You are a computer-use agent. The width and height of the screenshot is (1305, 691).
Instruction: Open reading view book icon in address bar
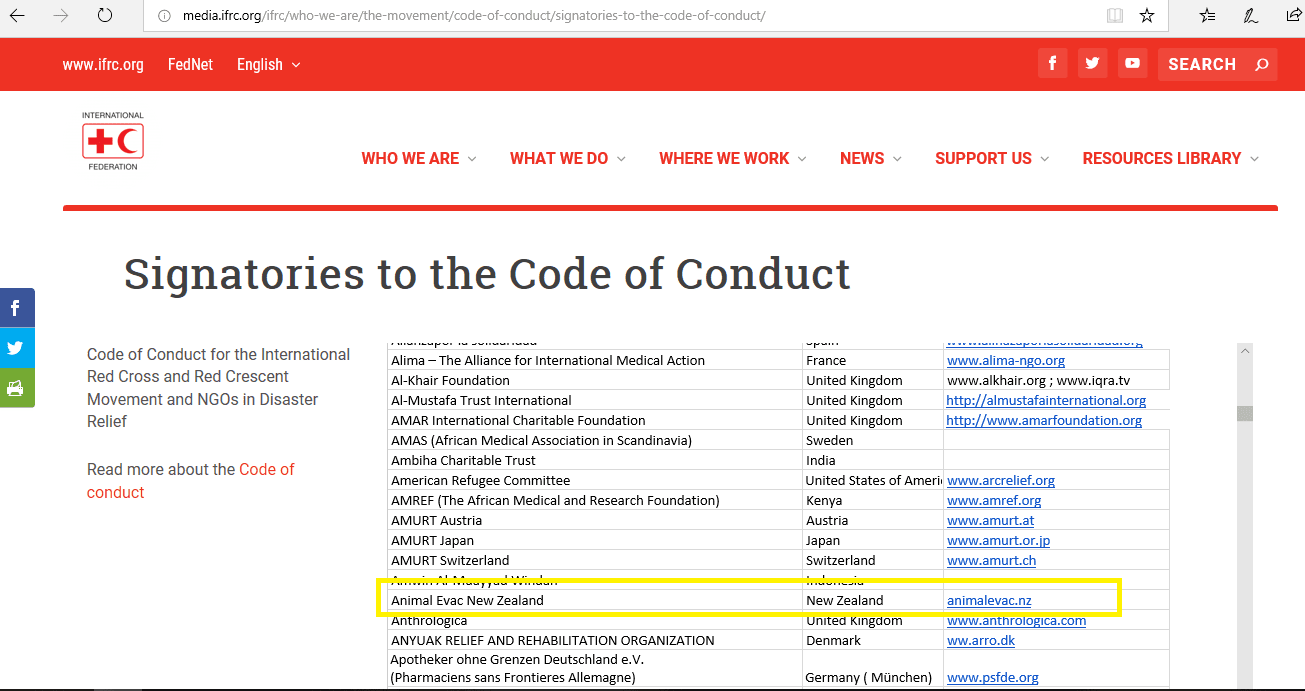tap(1115, 16)
